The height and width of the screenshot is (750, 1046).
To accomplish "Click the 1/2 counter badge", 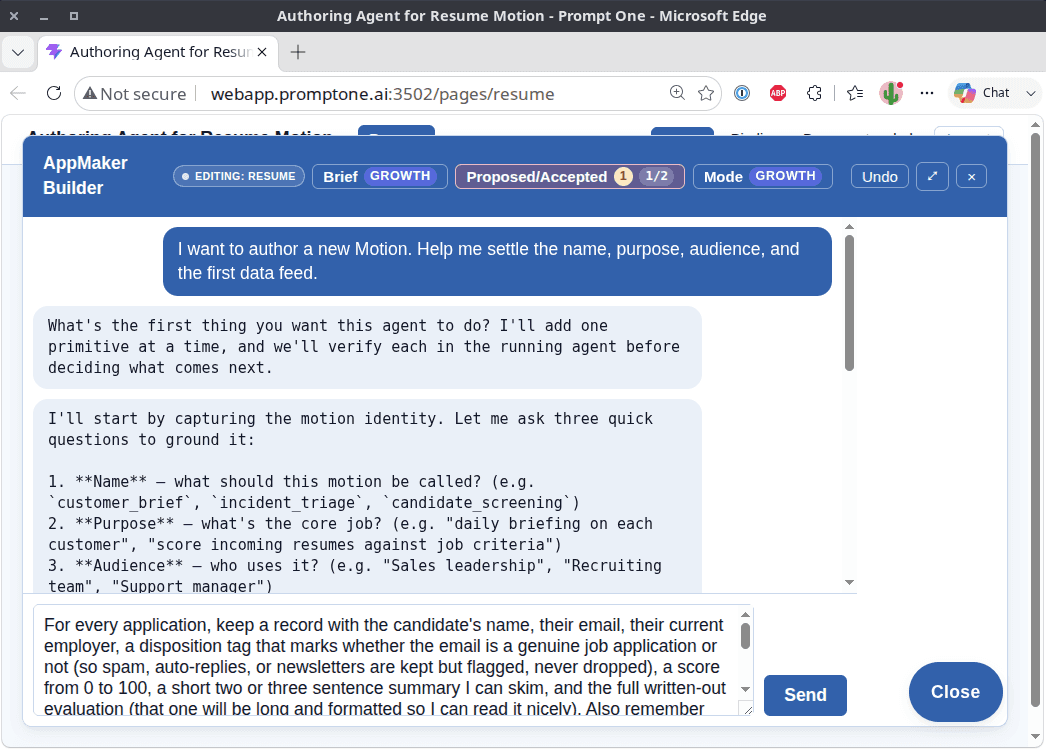I will point(656,176).
